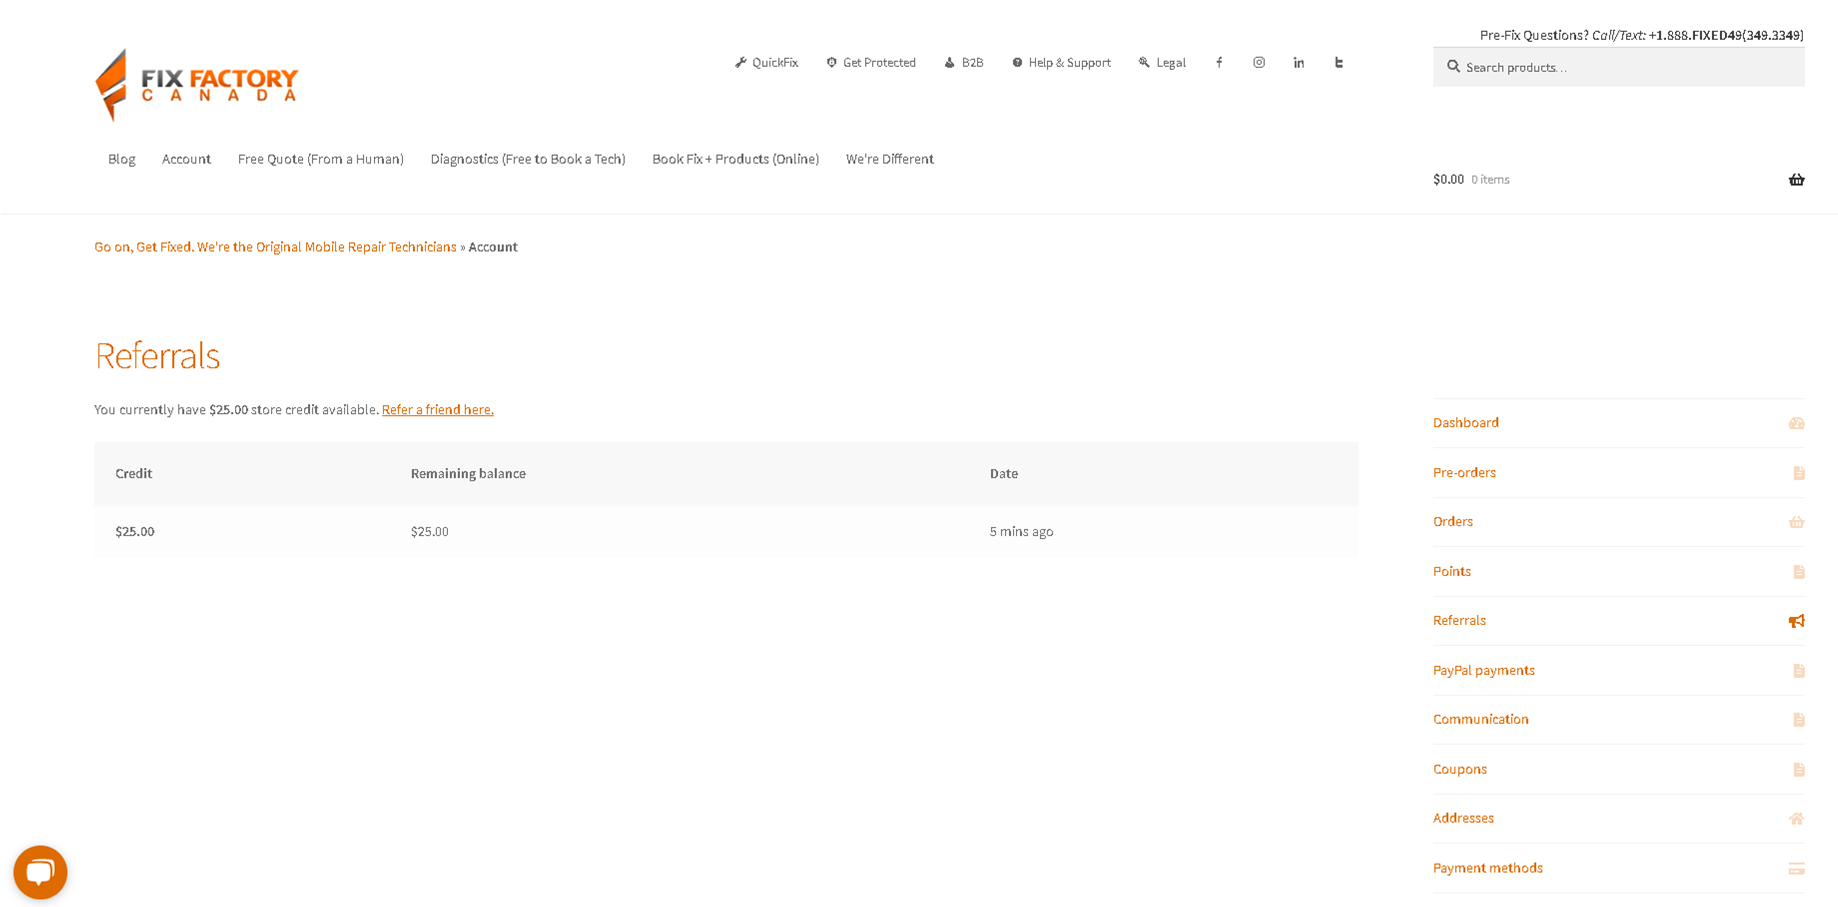This screenshot has height=907, width=1838.
Task: Open Points in account sidebar
Action: 1452,572
